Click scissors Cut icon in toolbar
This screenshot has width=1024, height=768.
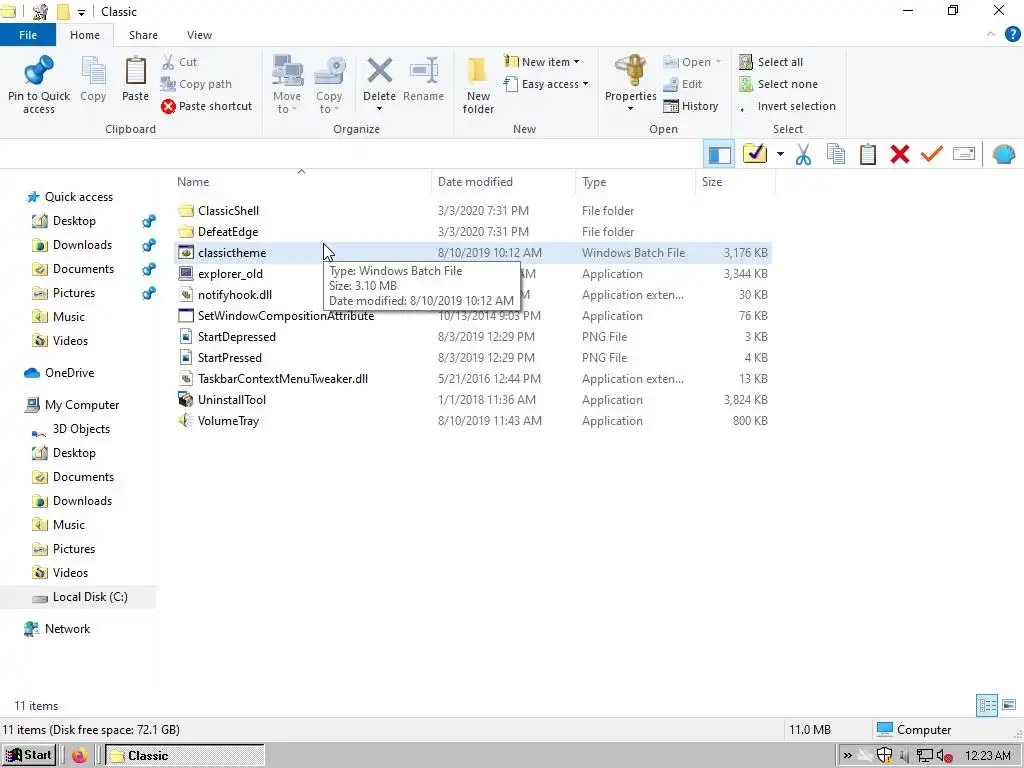pyautogui.click(x=803, y=155)
